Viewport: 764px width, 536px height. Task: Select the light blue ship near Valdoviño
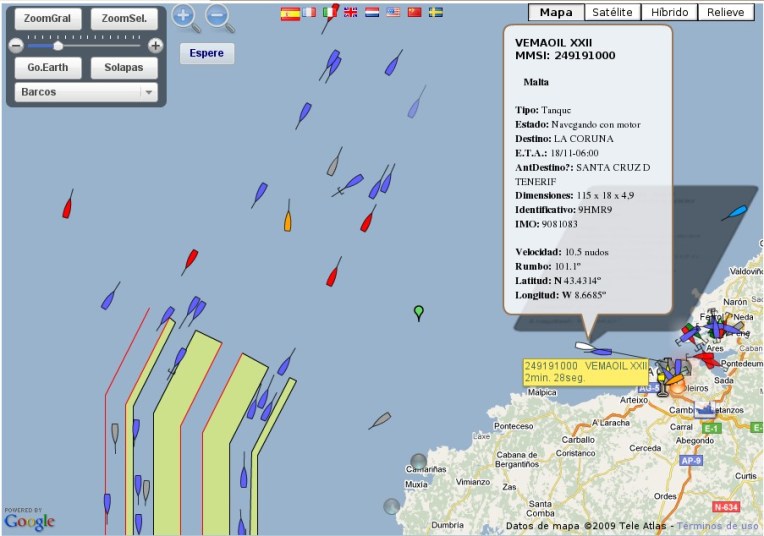point(735,212)
